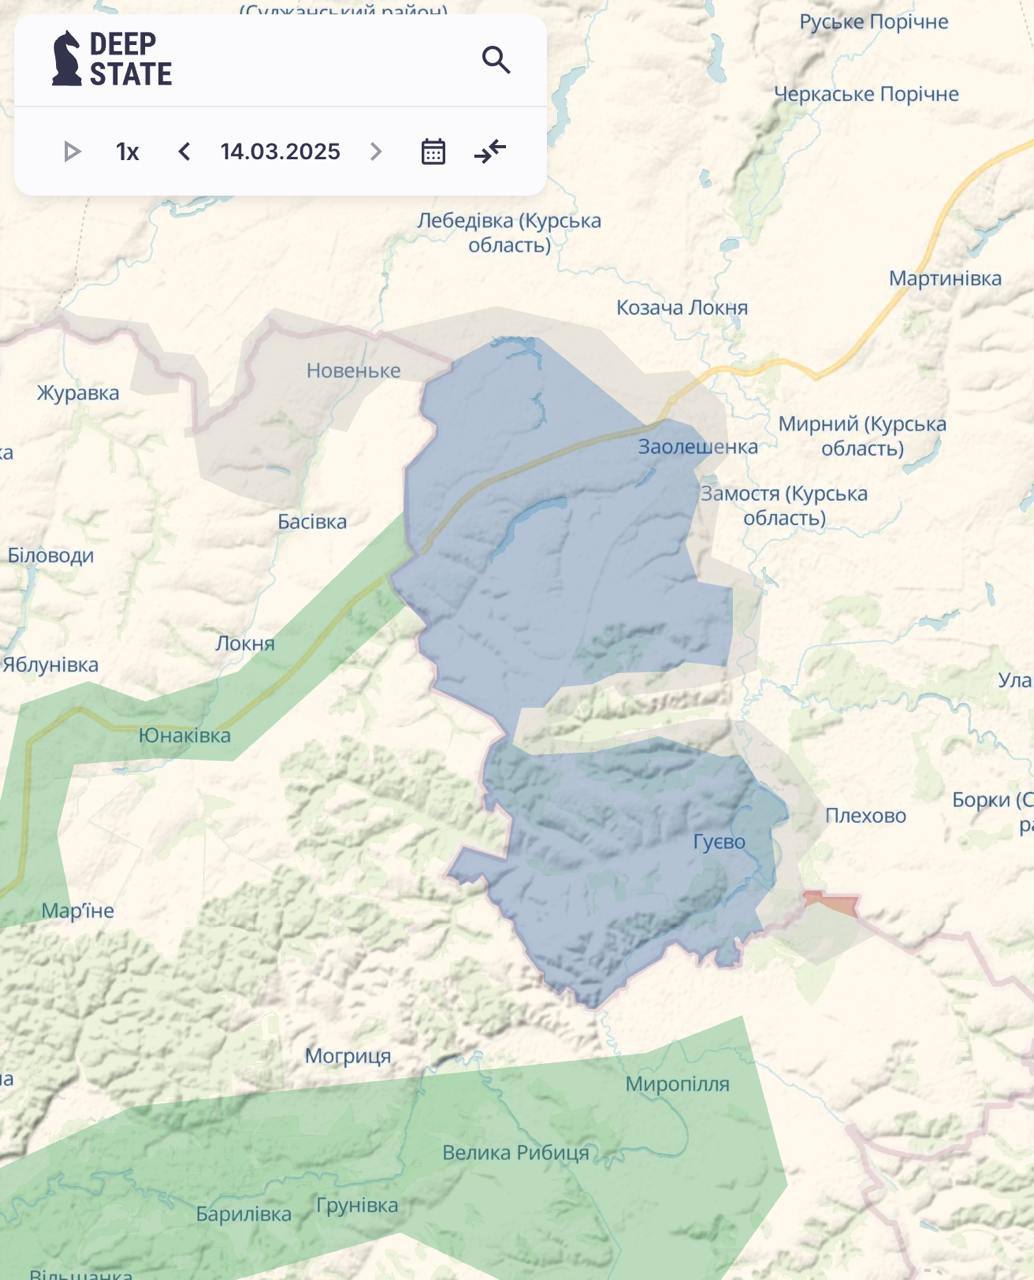Image resolution: width=1034 pixels, height=1280 pixels.
Task: Click the Новеньке village label
Action: point(353,371)
